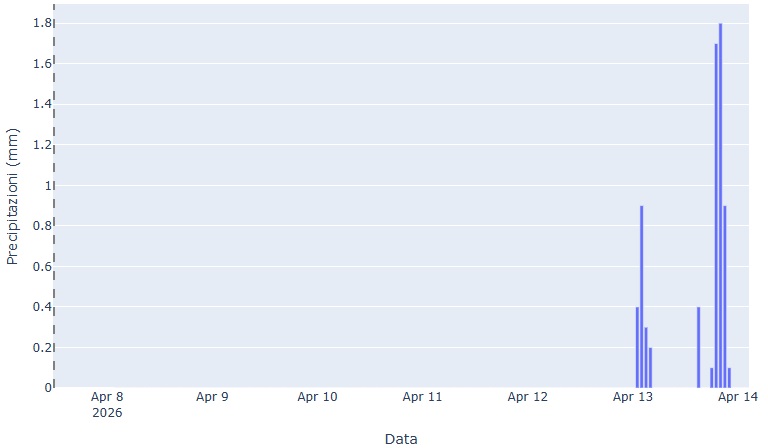The width and height of the screenshot is (768, 448).
Task: Select the isolated 0.4 mm bar between clusters
Action: 698,347
